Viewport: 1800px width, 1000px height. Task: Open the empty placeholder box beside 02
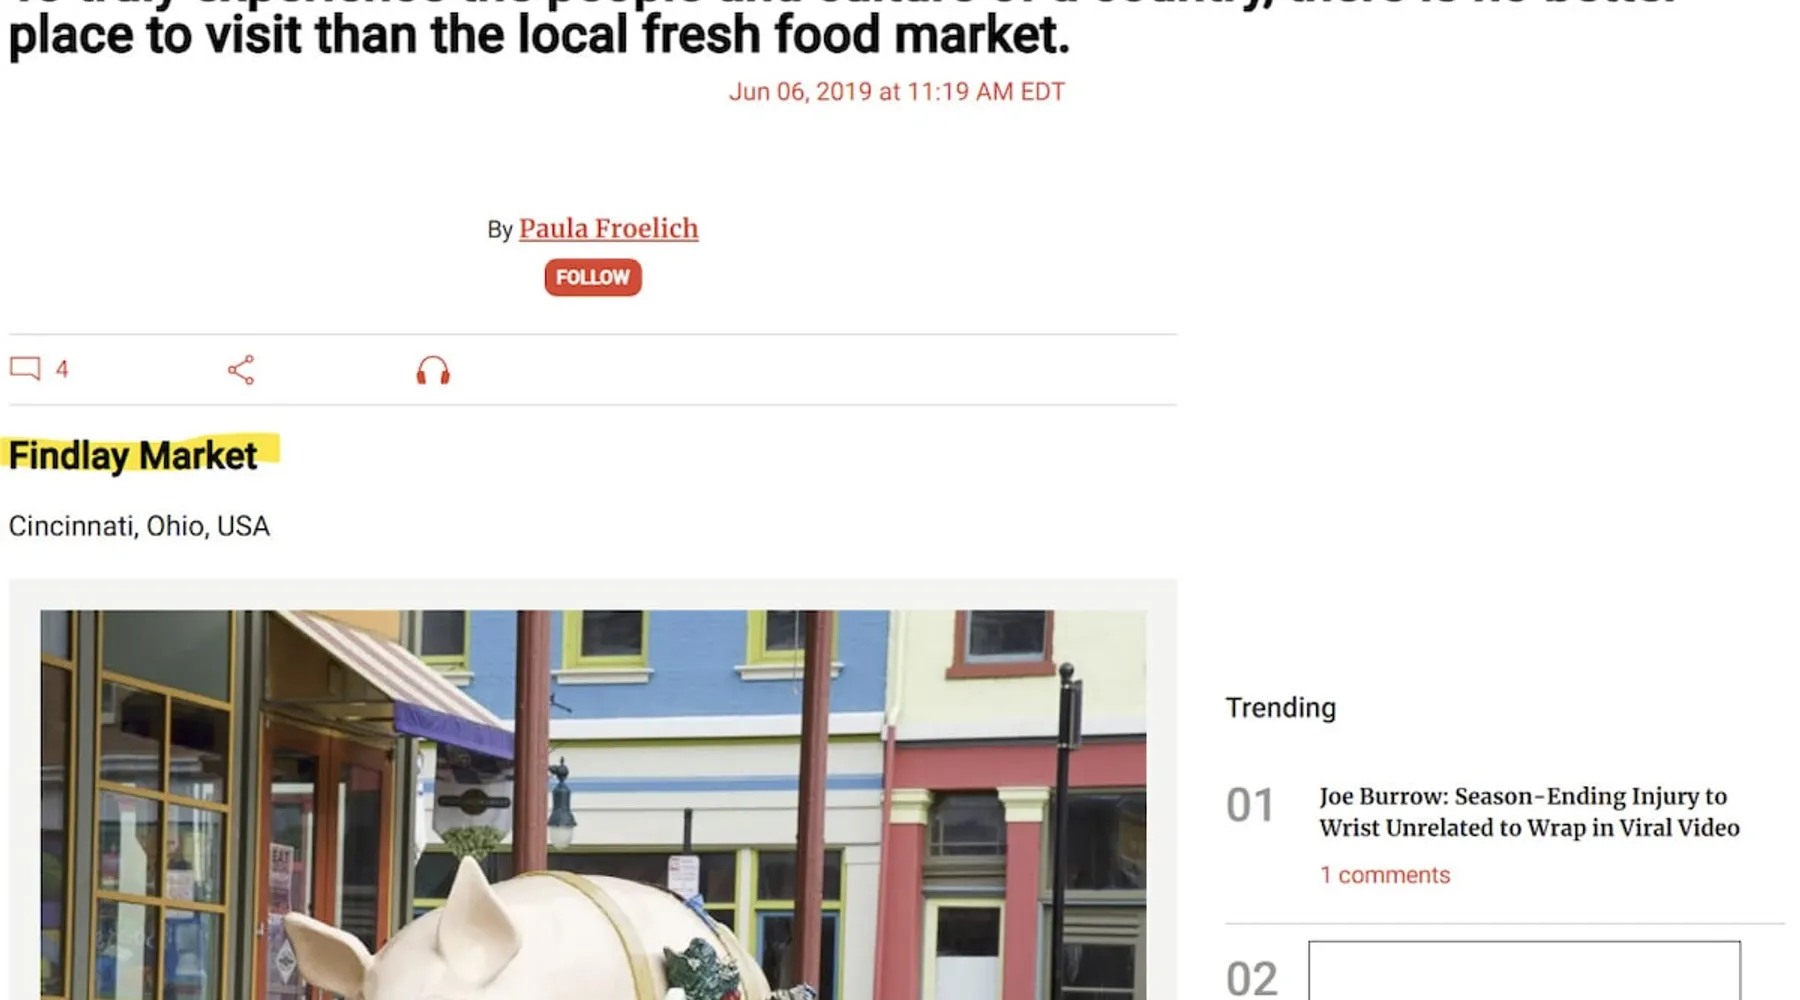tap(1524, 970)
